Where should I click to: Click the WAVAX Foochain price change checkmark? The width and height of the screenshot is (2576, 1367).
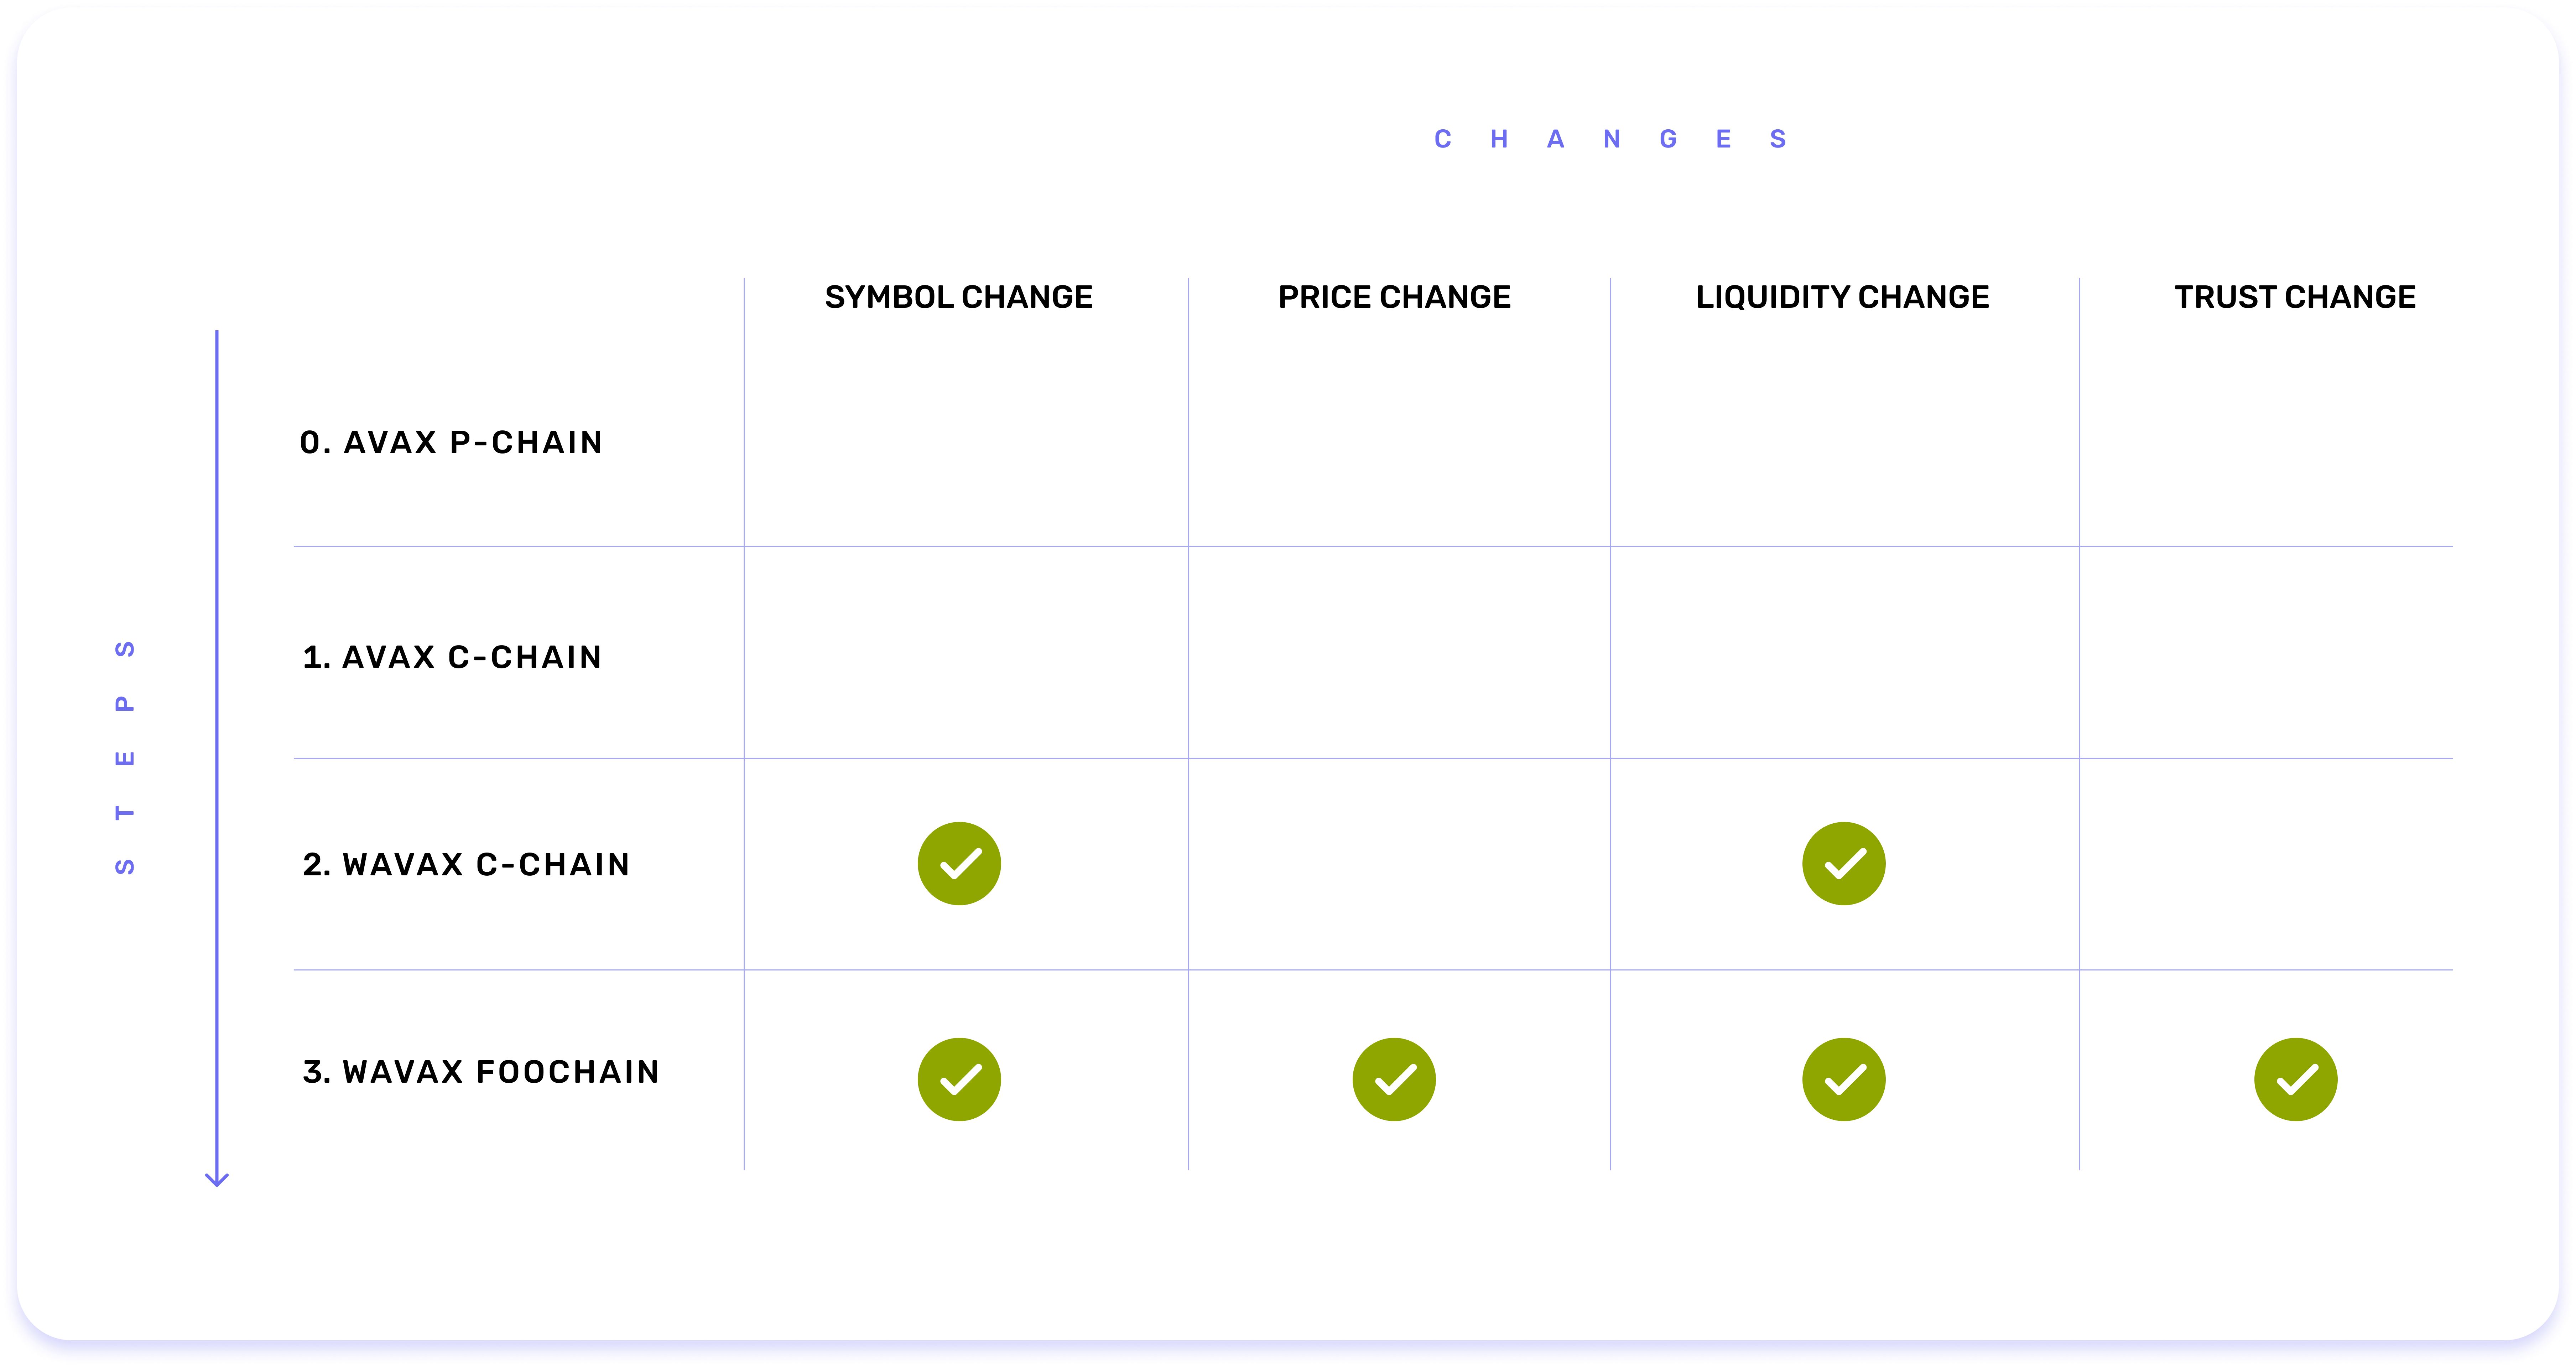click(x=1394, y=1079)
